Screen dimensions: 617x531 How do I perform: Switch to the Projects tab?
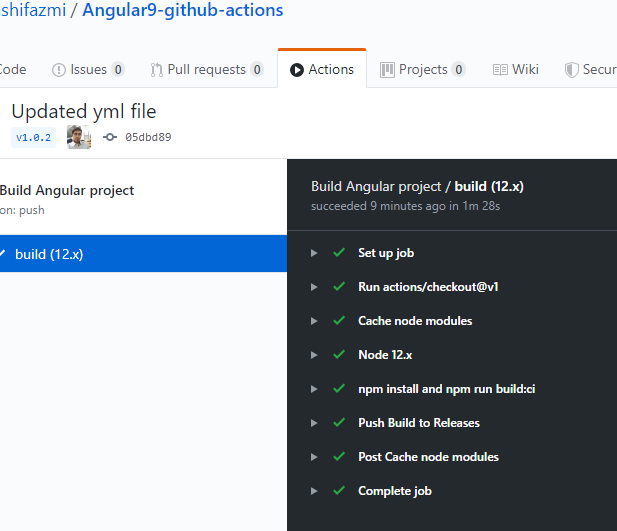423,70
